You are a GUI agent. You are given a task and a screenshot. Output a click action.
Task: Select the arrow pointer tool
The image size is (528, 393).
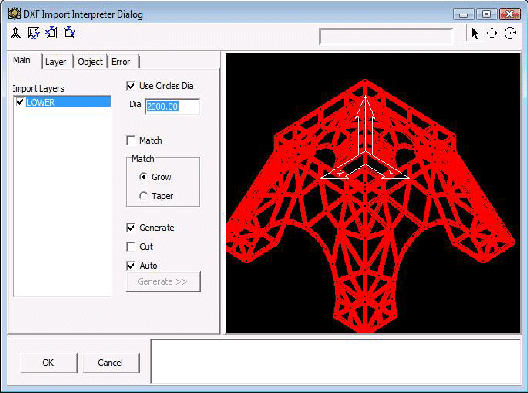point(475,33)
